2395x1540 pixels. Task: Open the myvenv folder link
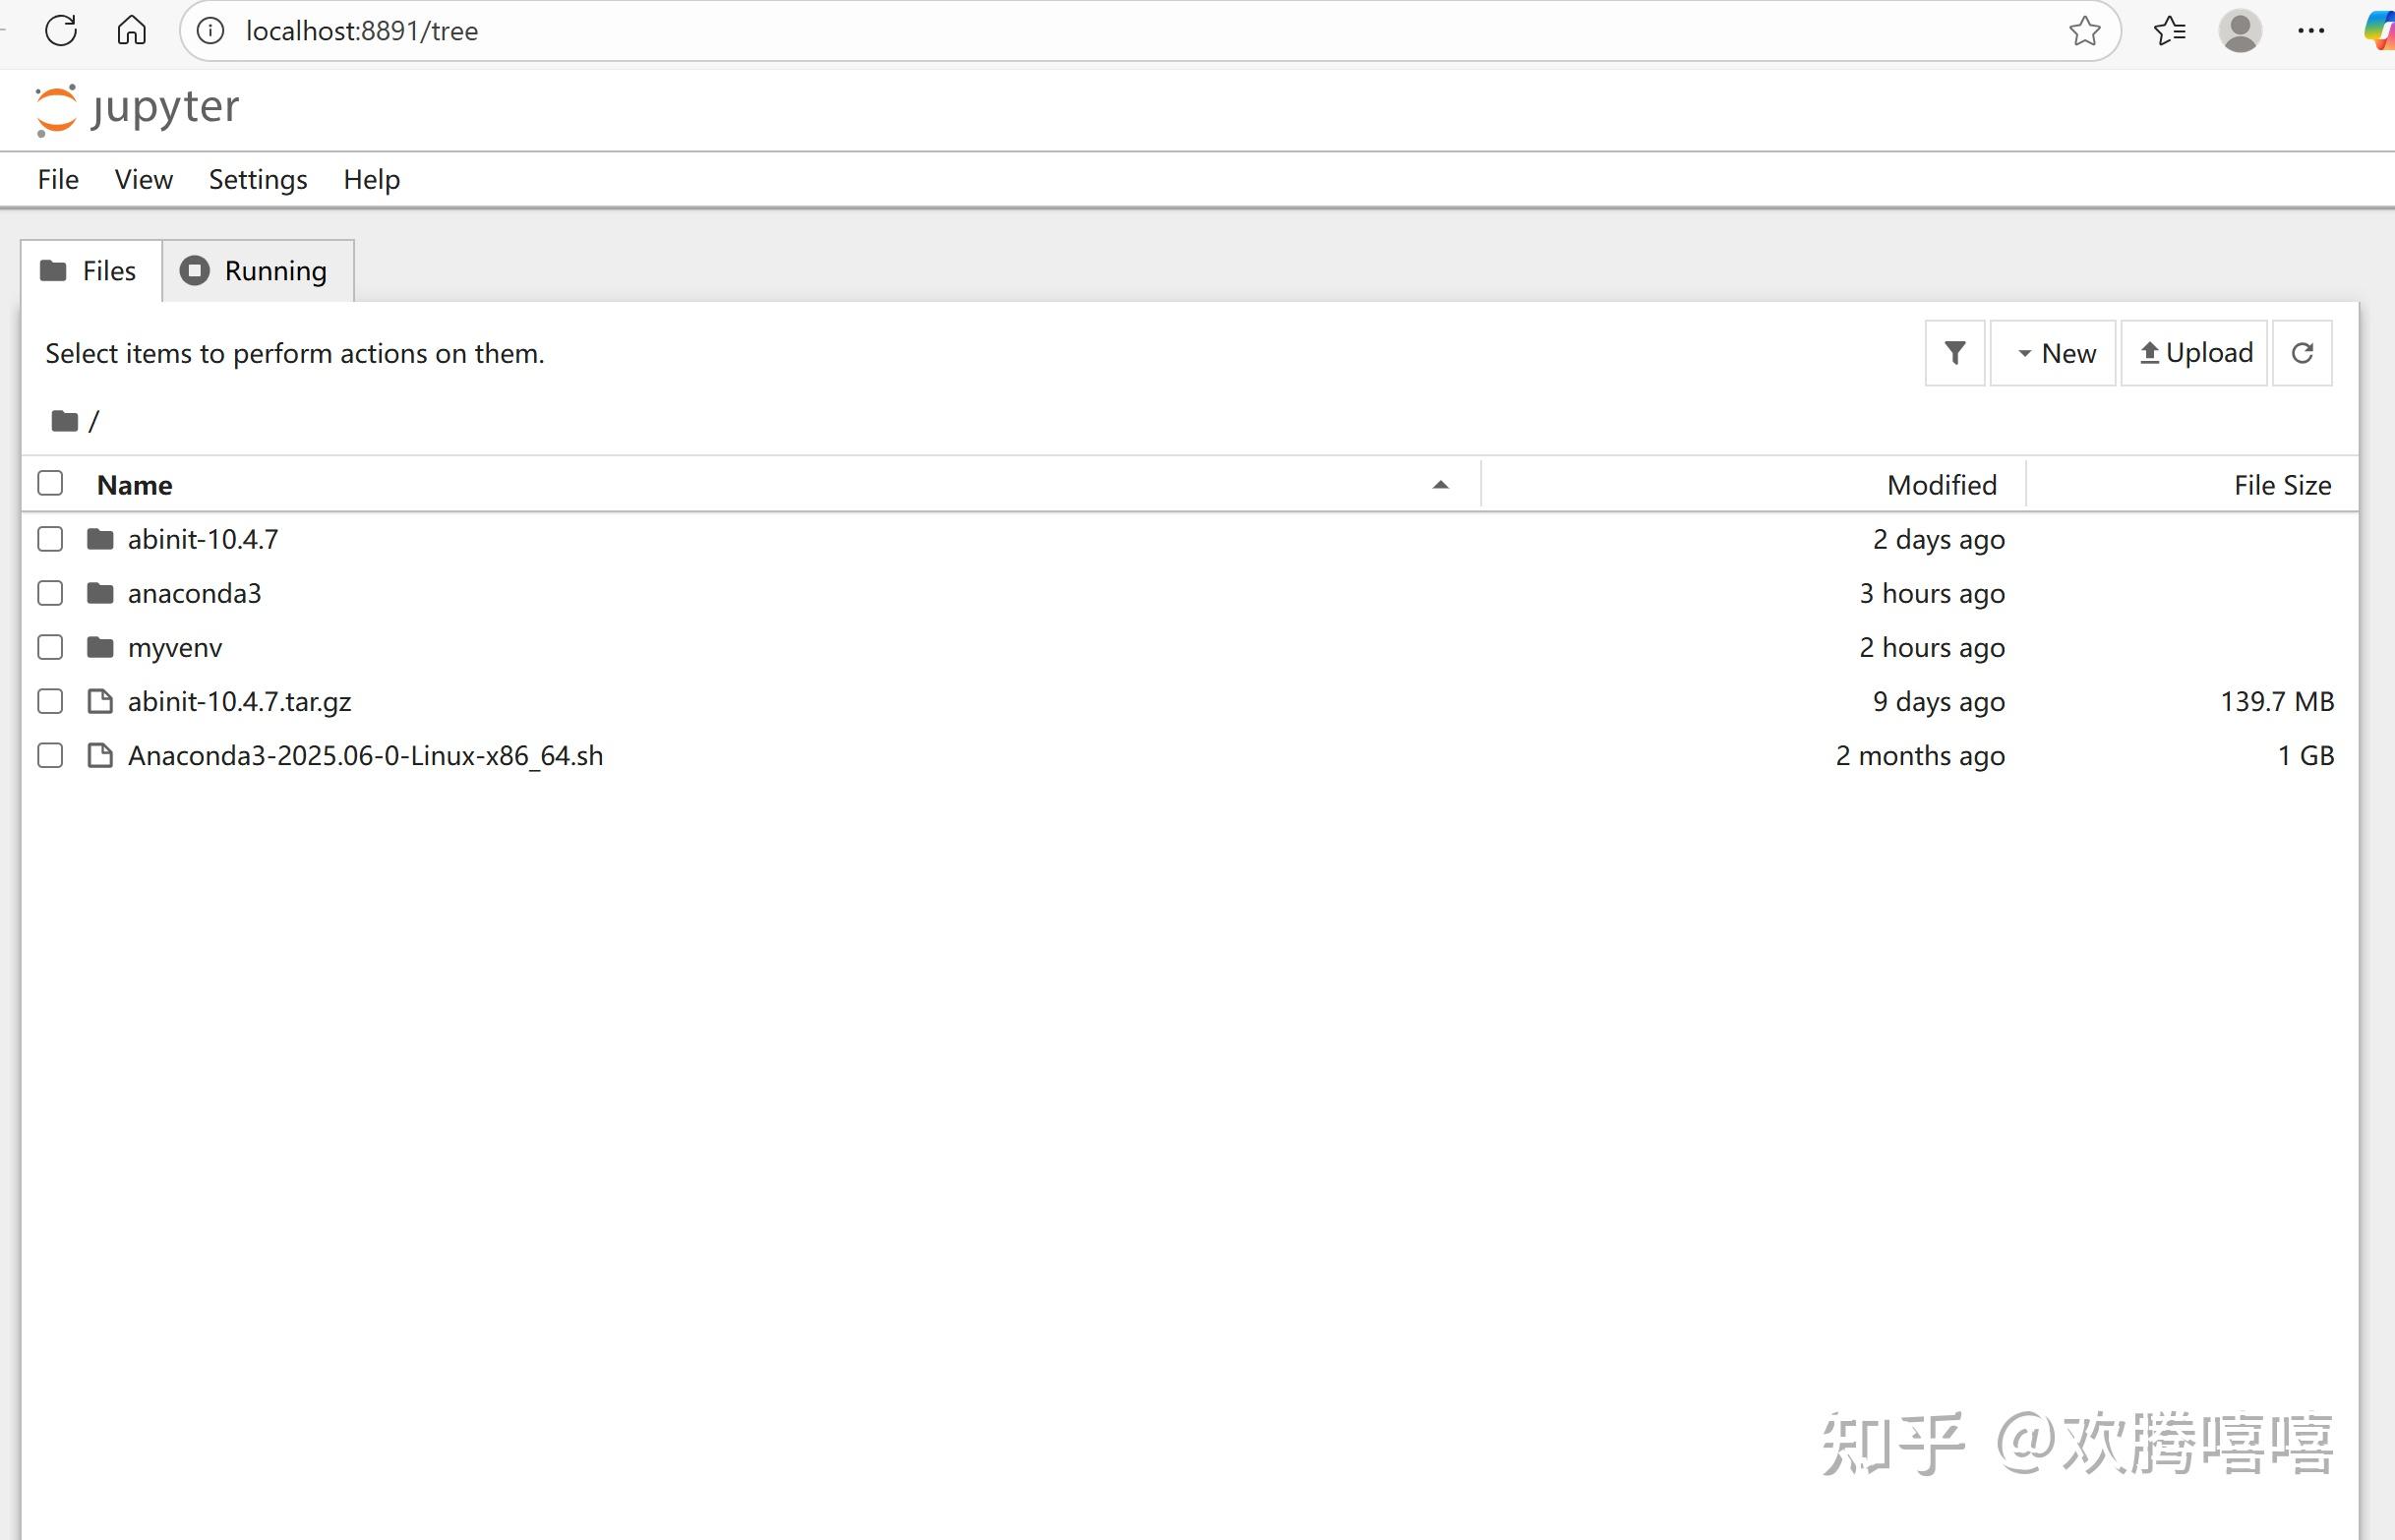point(174,646)
